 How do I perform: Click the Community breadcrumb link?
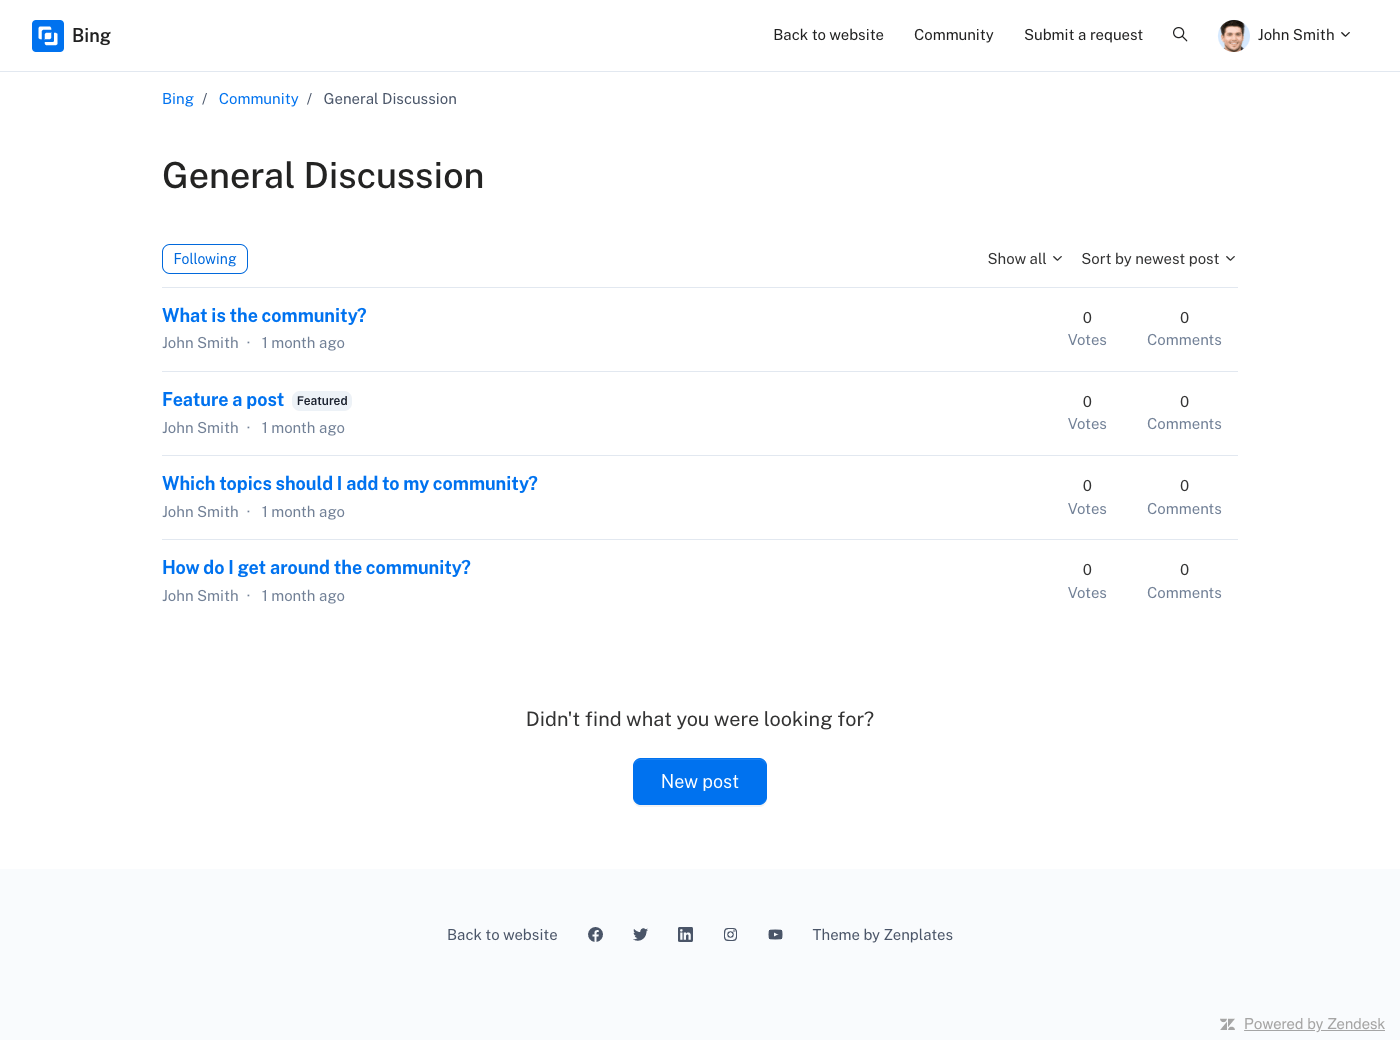coord(258,99)
